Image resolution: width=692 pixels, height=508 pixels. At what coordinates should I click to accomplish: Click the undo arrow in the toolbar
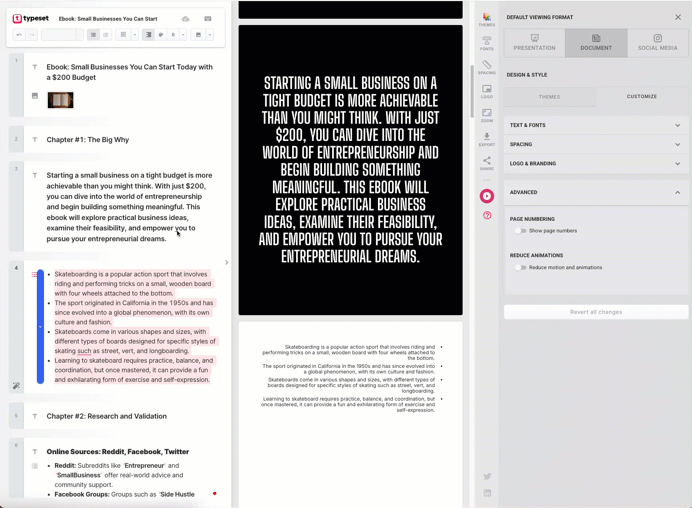[x=19, y=34]
